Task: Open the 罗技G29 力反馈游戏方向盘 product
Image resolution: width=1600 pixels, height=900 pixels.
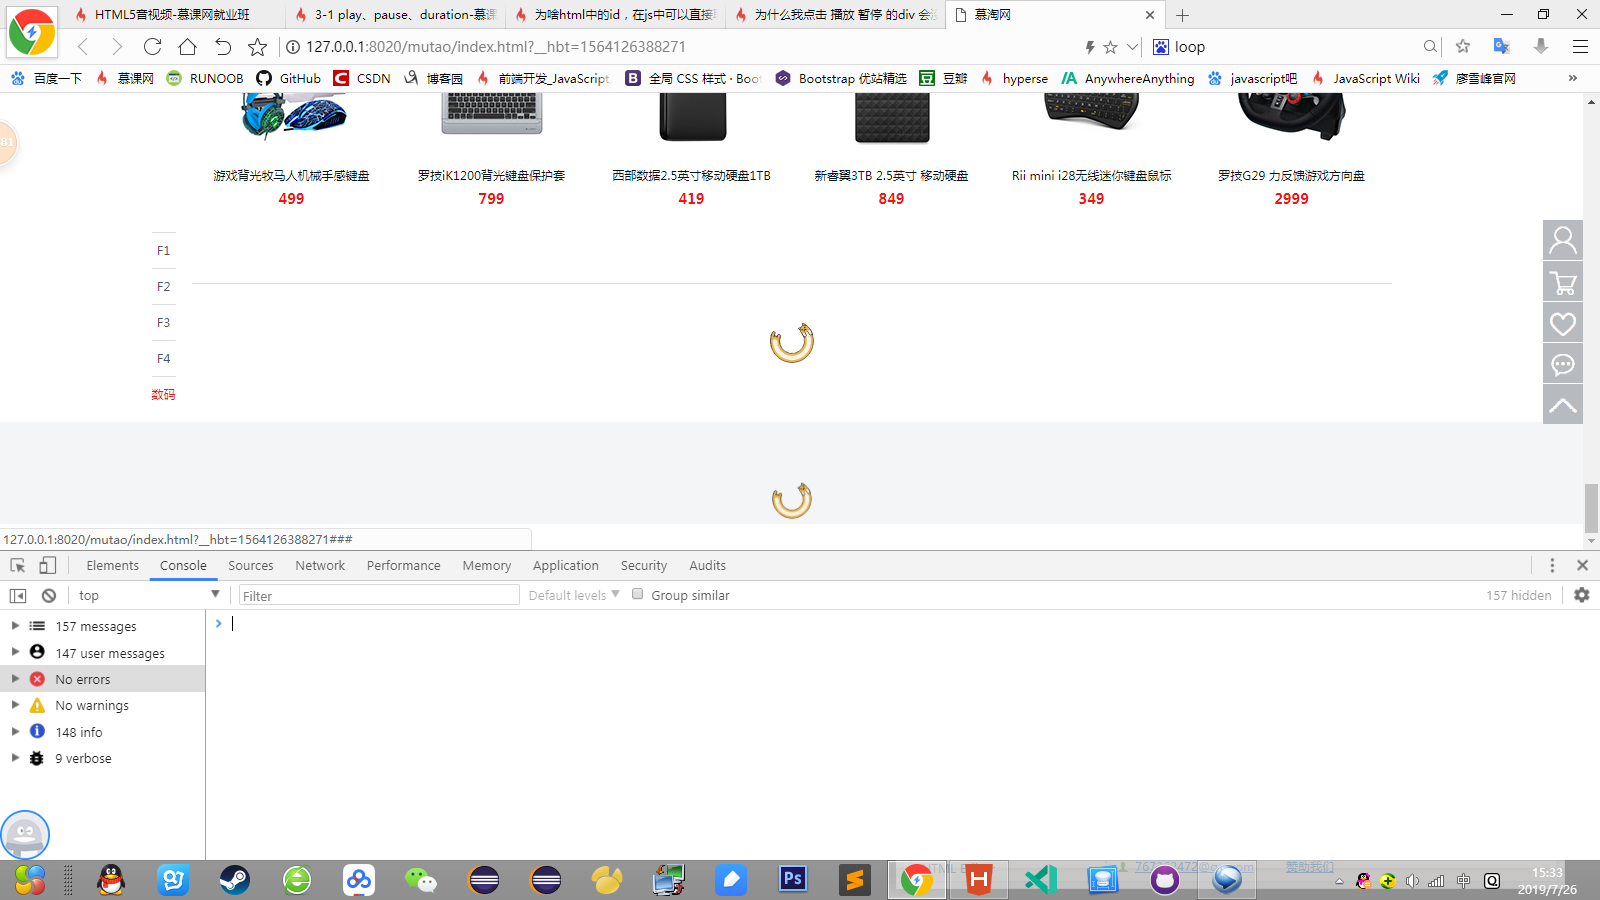Action: tap(1291, 175)
